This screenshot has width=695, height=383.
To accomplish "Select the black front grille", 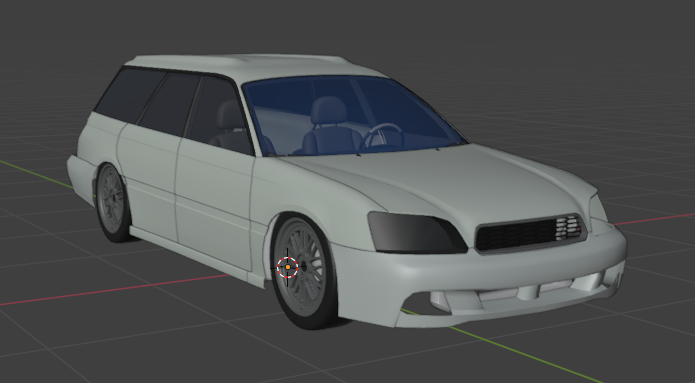I will (x=530, y=233).
